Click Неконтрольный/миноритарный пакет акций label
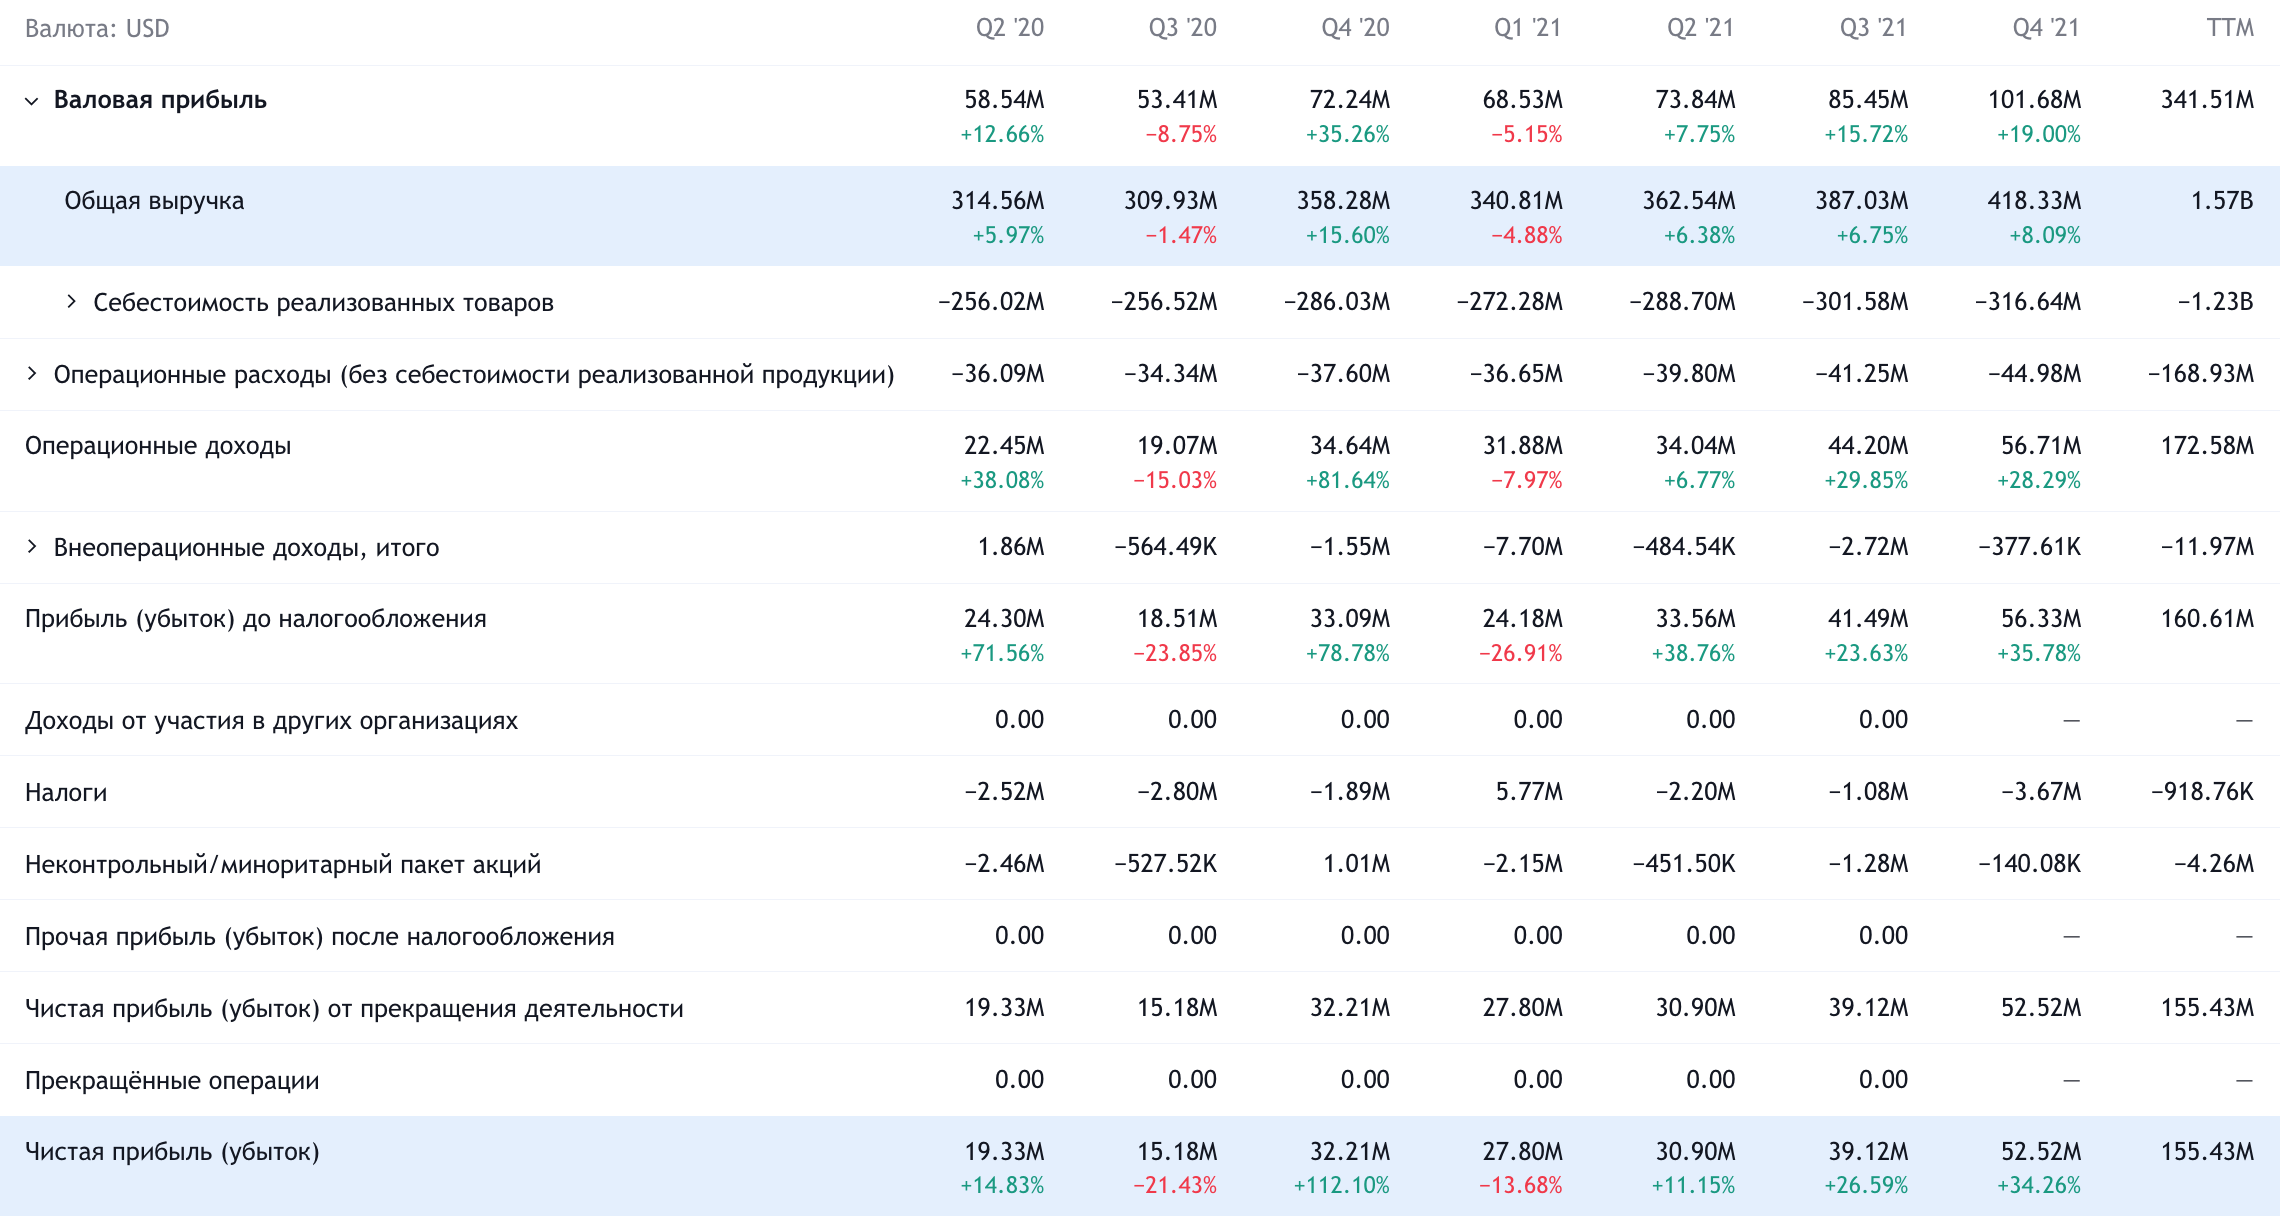 pyautogui.click(x=283, y=865)
